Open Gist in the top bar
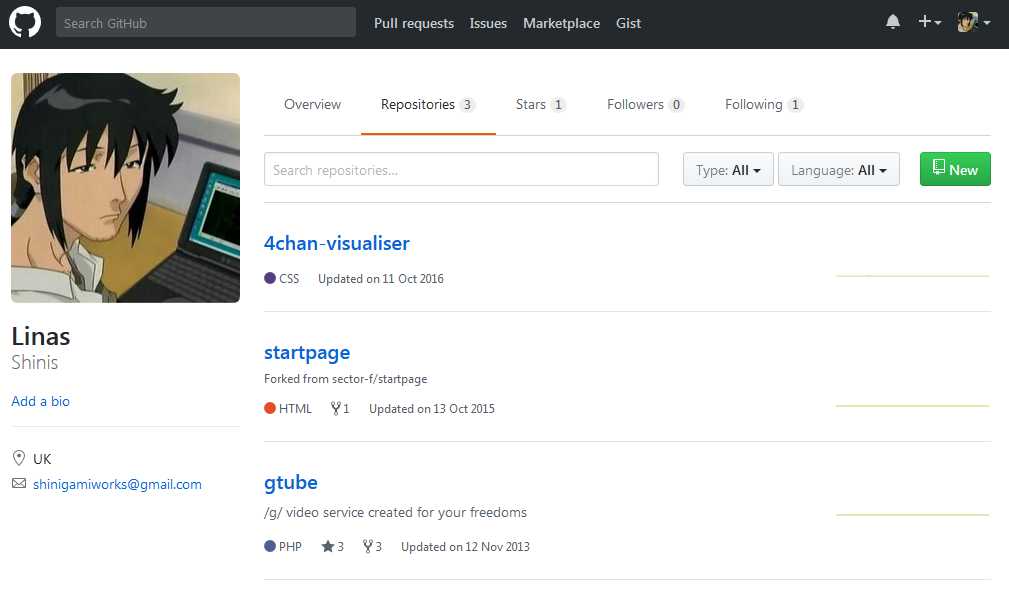Image resolution: width=1009 pixels, height=609 pixels. [x=628, y=23]
